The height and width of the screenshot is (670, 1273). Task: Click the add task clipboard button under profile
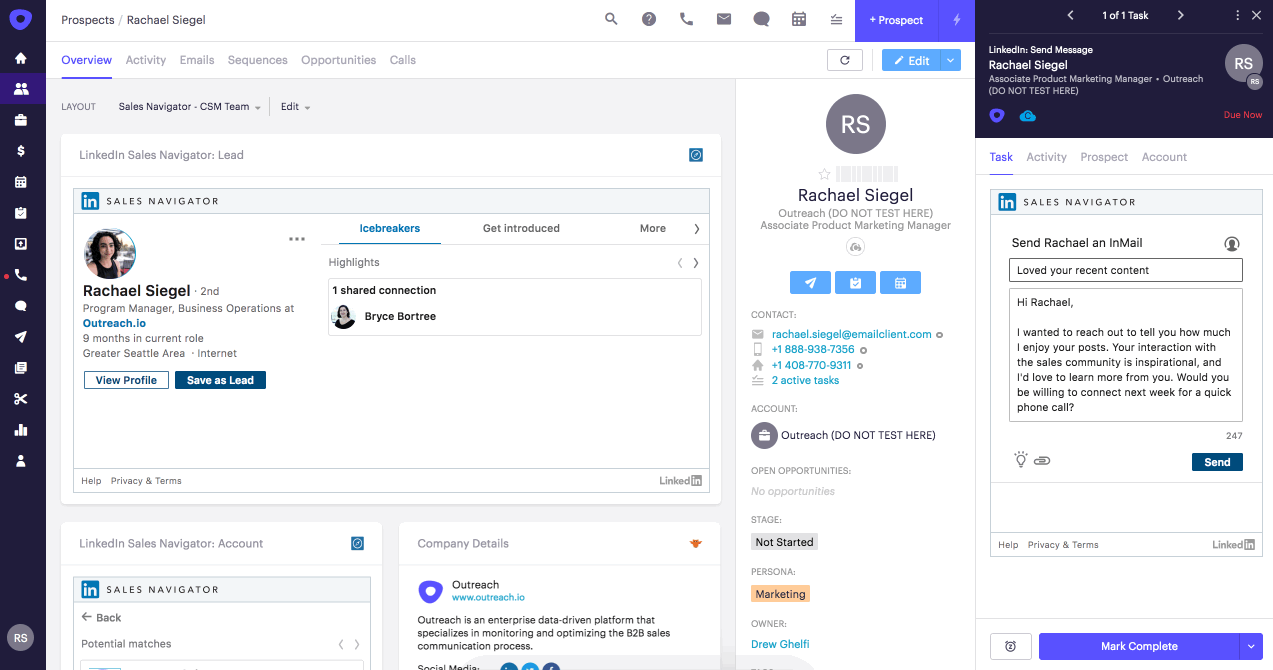[x=855, y=283]
